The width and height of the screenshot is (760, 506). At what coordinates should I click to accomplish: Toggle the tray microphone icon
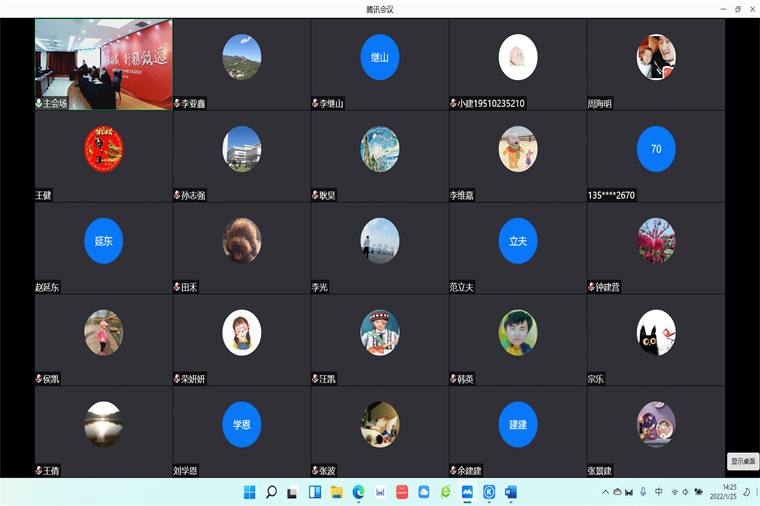pos(644,492)
